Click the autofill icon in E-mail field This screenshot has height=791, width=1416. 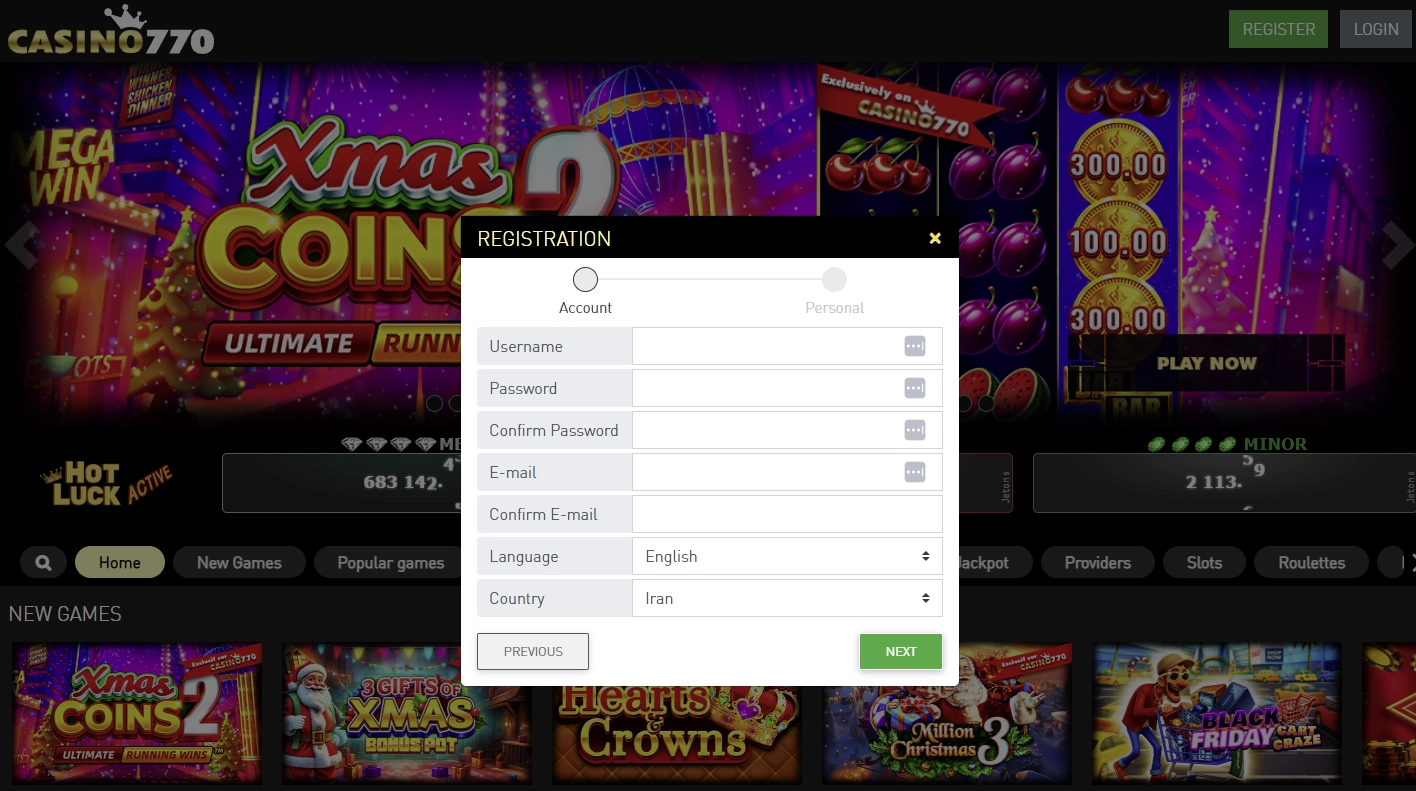pyautogui.click(x=915, y=472)
